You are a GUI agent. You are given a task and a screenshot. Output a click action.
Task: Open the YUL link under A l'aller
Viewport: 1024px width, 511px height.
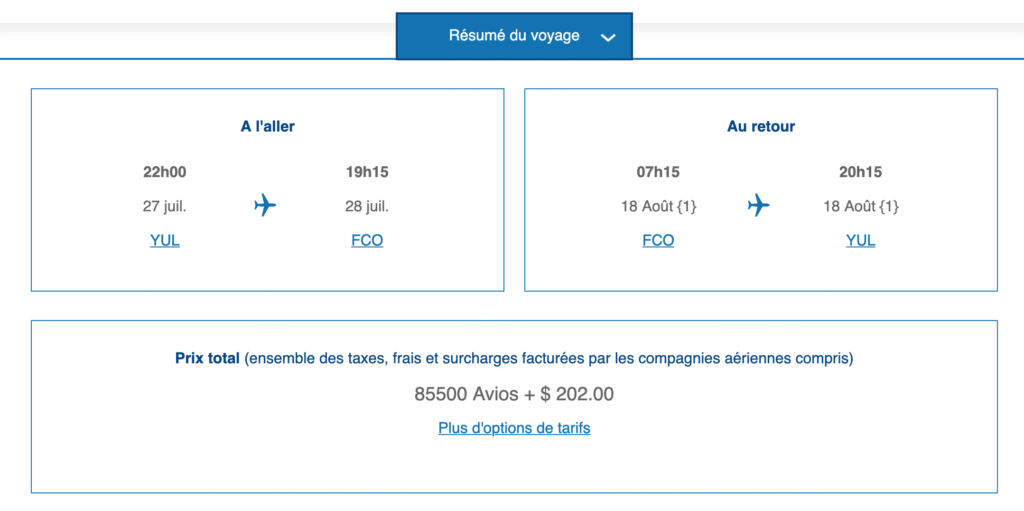(165, 240)
